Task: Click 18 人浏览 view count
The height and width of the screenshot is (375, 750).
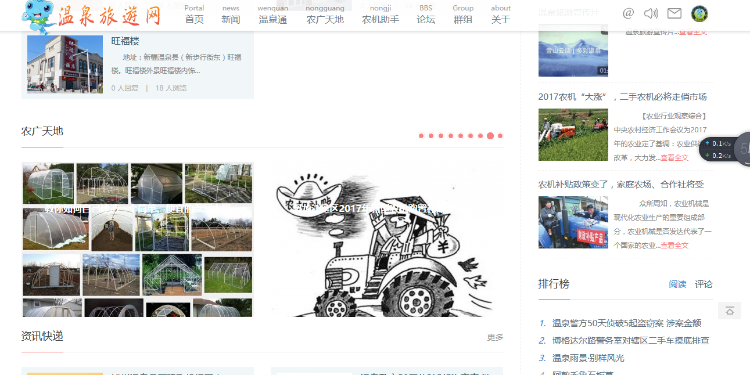Action: pyautogui.click(x=171, y=88)
